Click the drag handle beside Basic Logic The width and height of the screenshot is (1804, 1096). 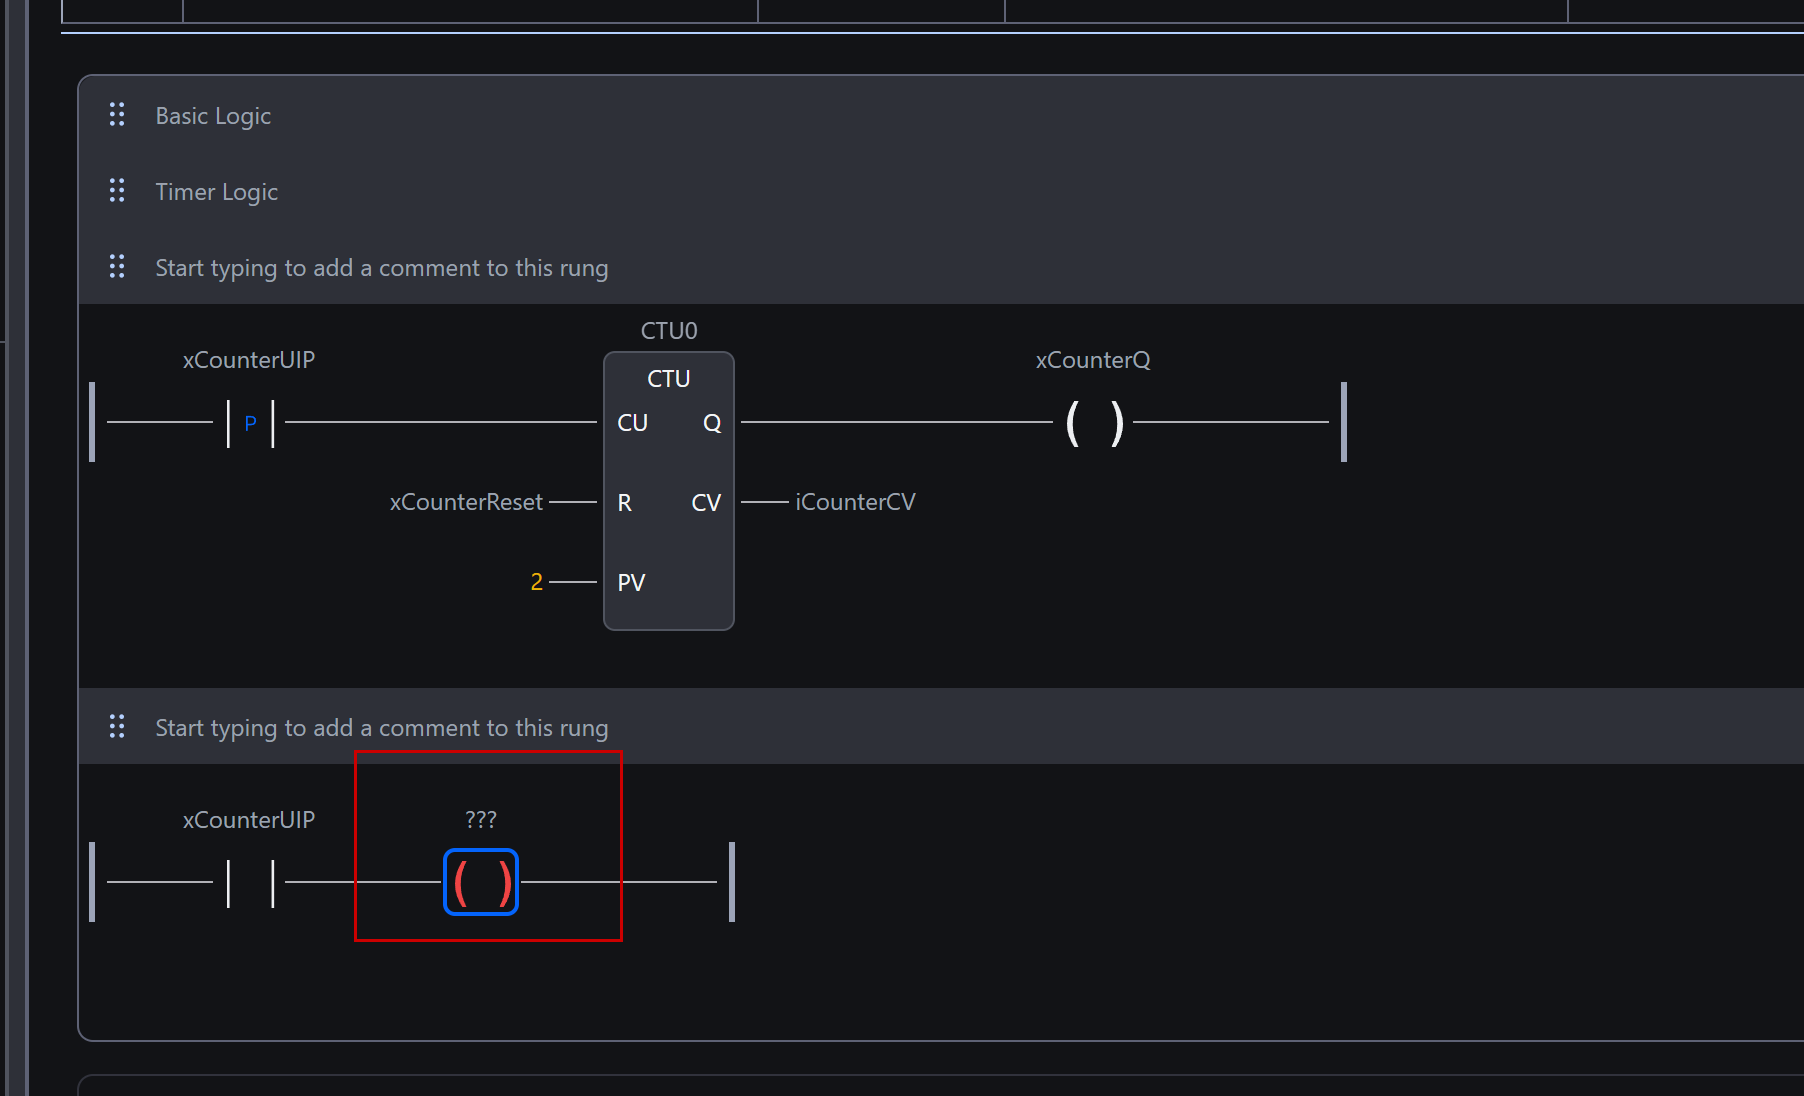coord(117,115)
